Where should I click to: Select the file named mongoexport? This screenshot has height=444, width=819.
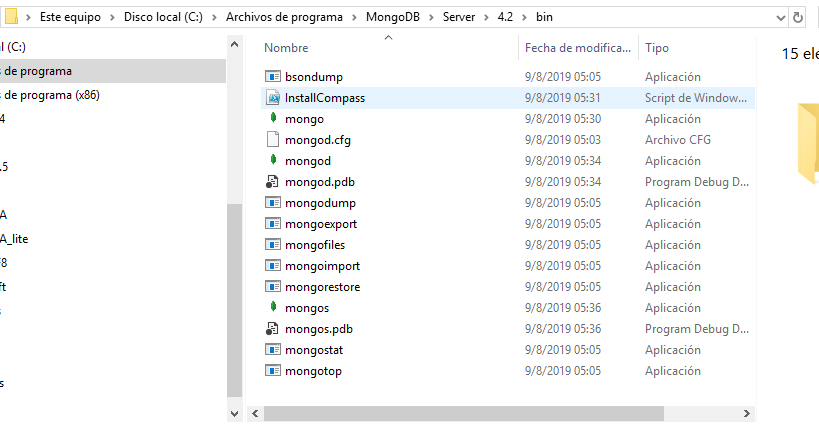(x=321, y=224)
